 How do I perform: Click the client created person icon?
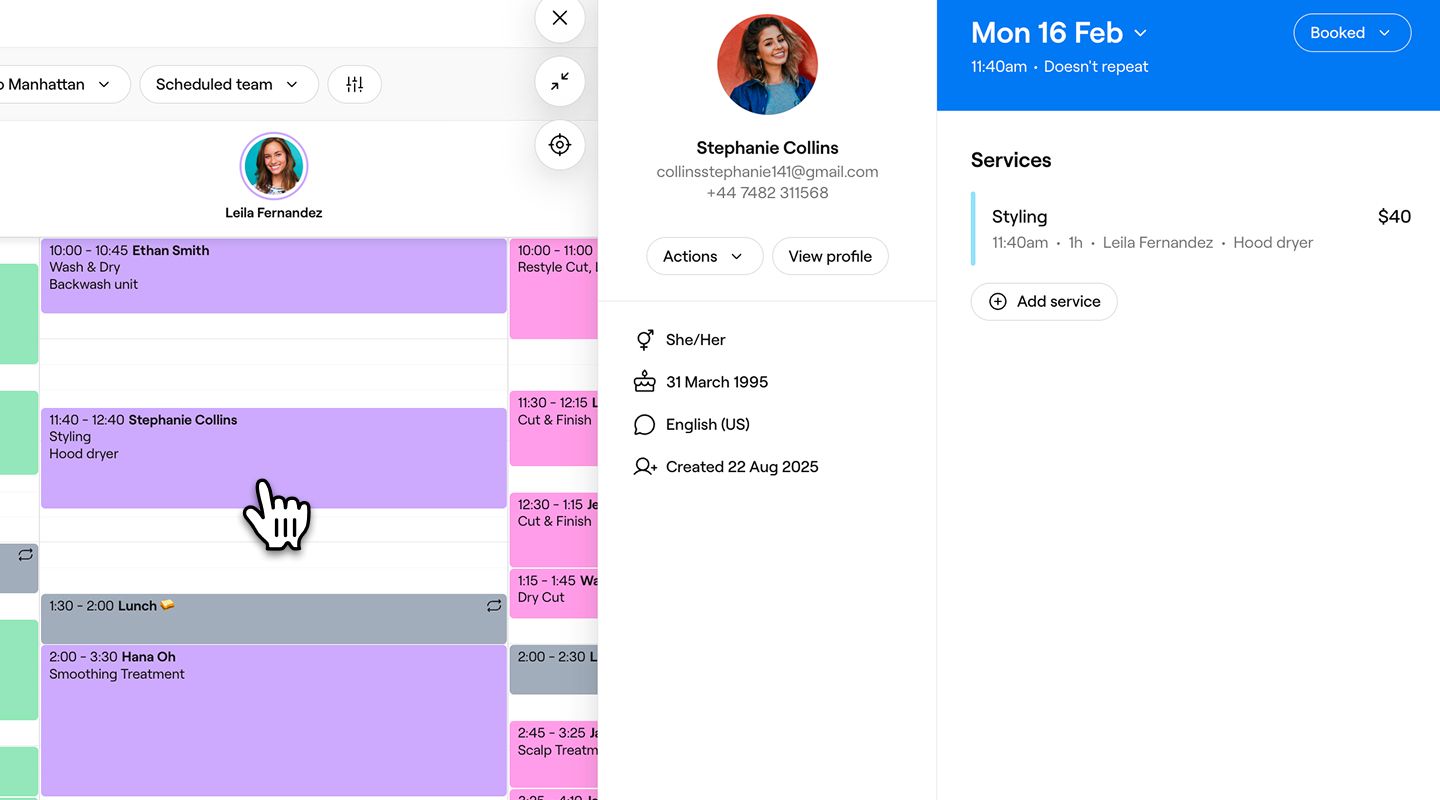[645, 467]
